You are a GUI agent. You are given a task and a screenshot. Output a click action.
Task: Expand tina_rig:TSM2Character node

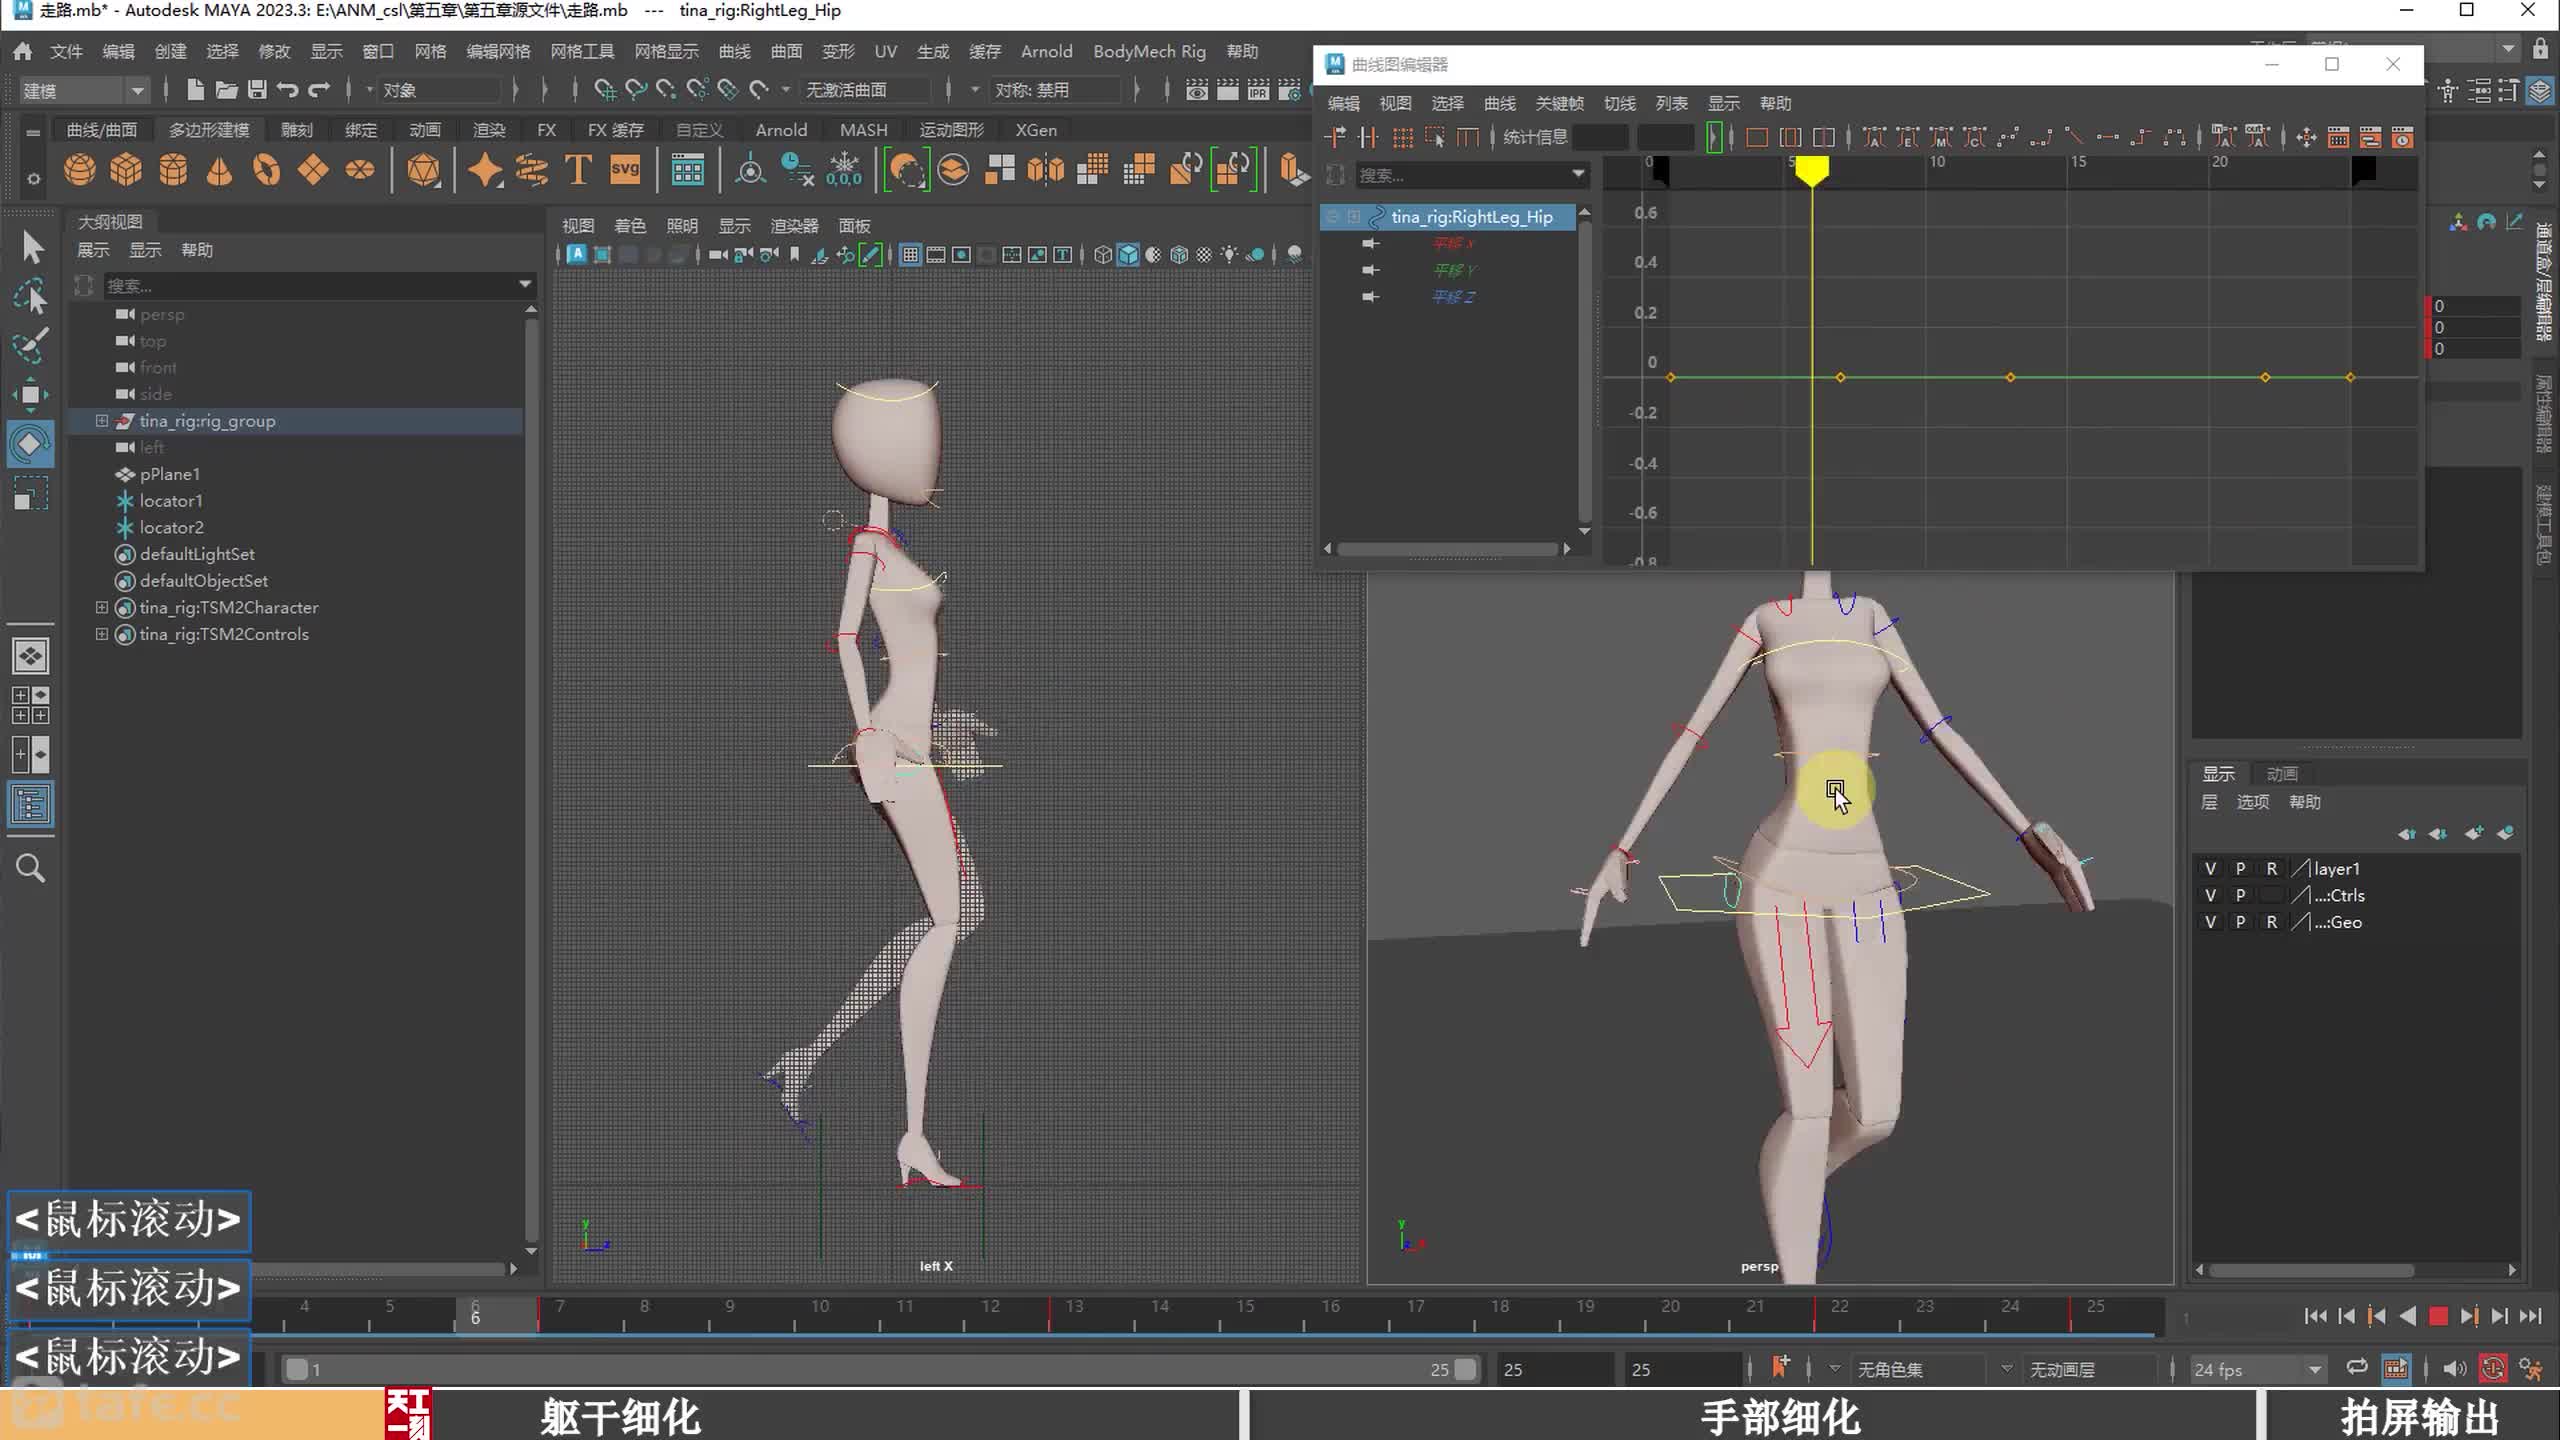pos(101,607)
